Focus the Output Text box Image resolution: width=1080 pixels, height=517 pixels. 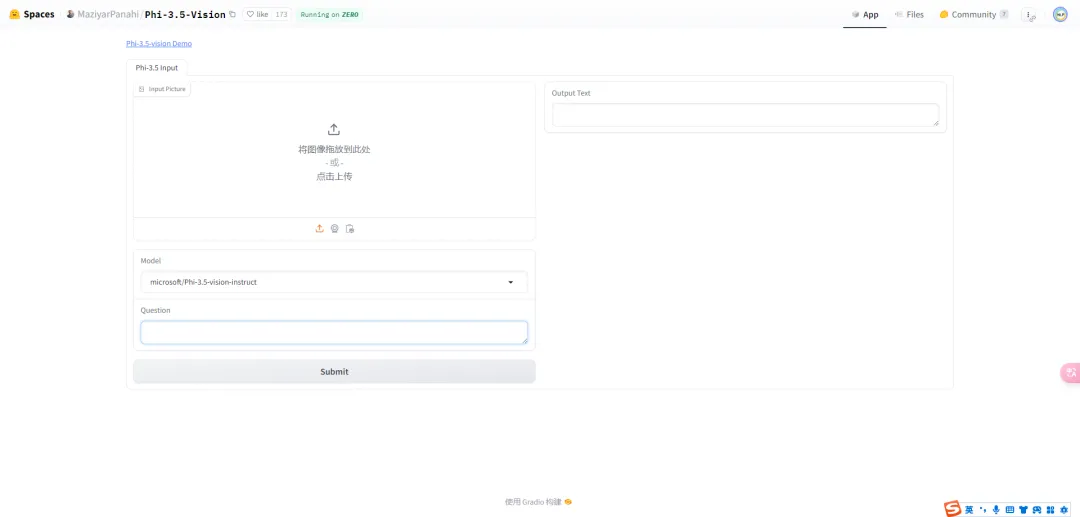(x=745, y=115)
